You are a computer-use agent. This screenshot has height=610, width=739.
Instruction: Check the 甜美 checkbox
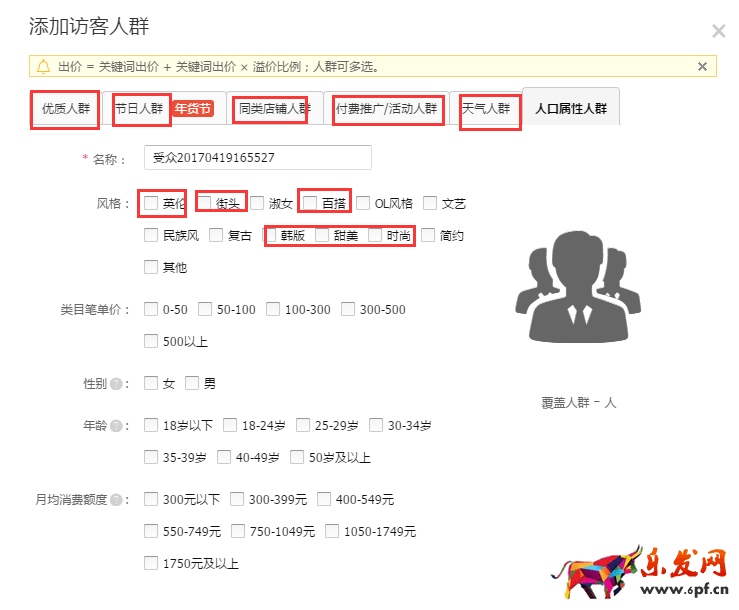coord(322,235)
